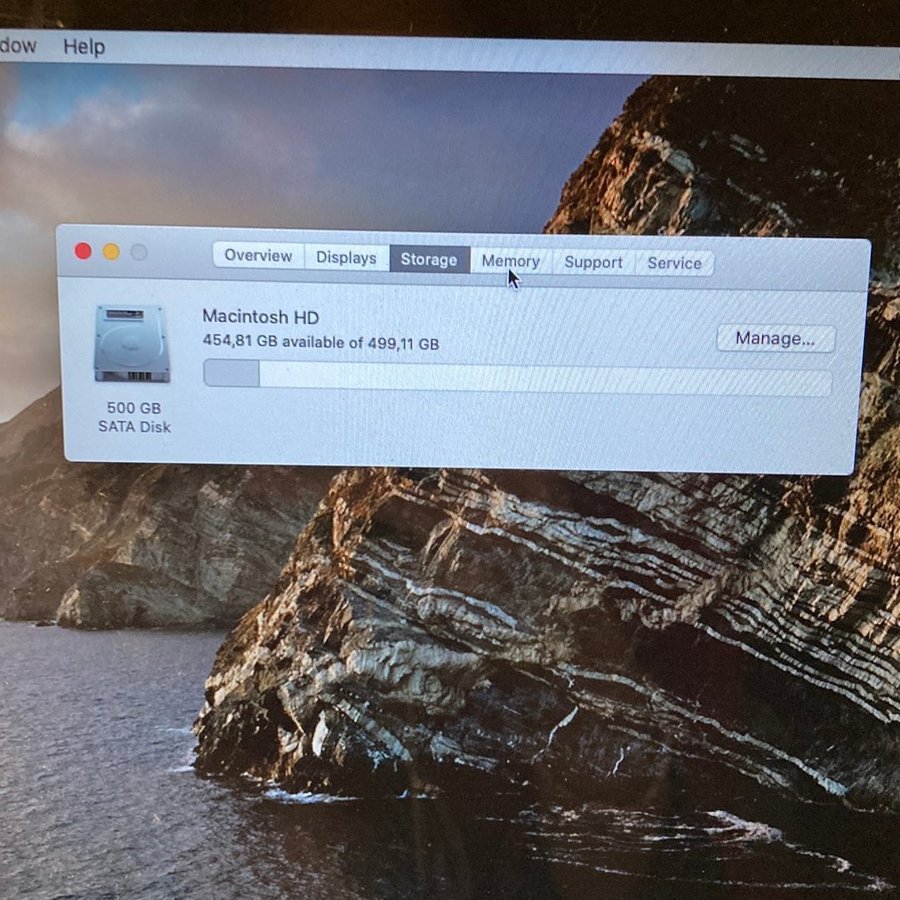The height and width of the screenshot is (900, 900).
Task: Click the grayed-out zoom window button
Action: (x=139, y=252)
